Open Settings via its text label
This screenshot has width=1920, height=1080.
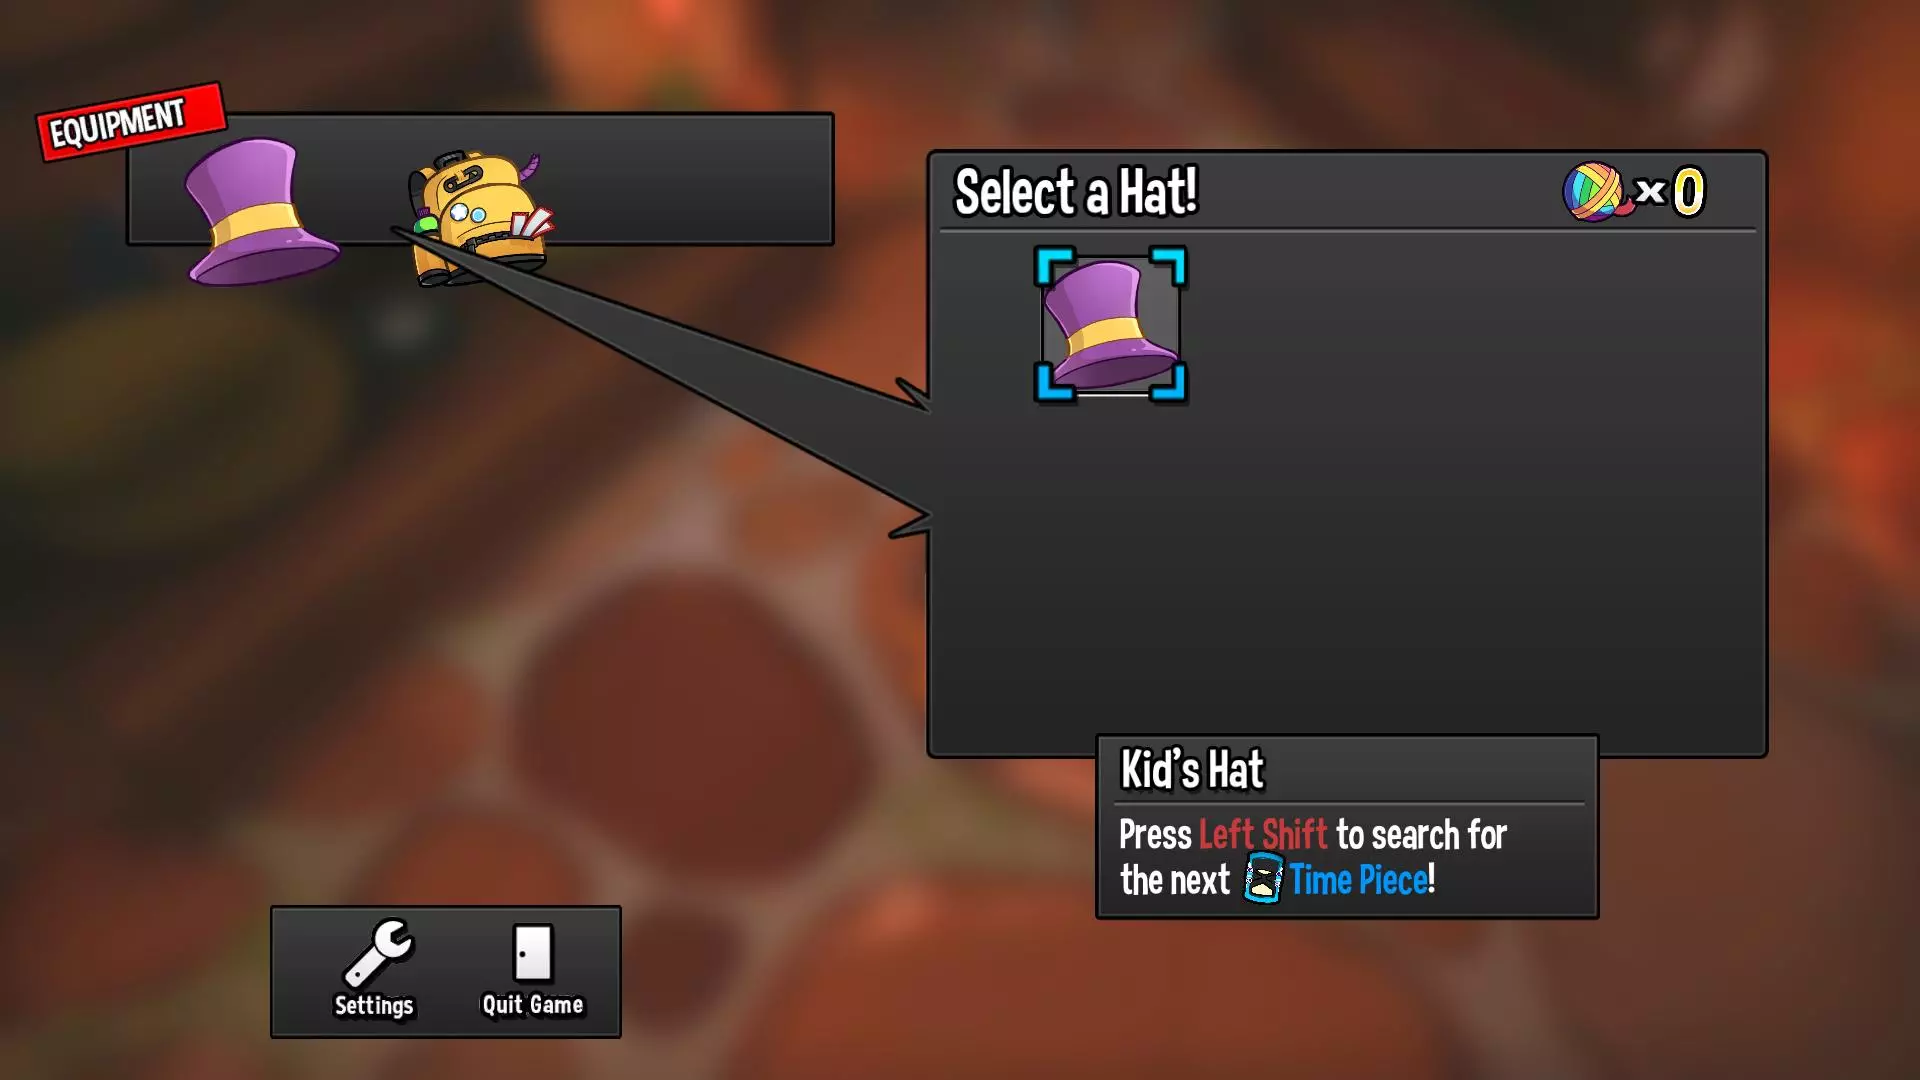pyautogui.click(x=374, y=1005)
